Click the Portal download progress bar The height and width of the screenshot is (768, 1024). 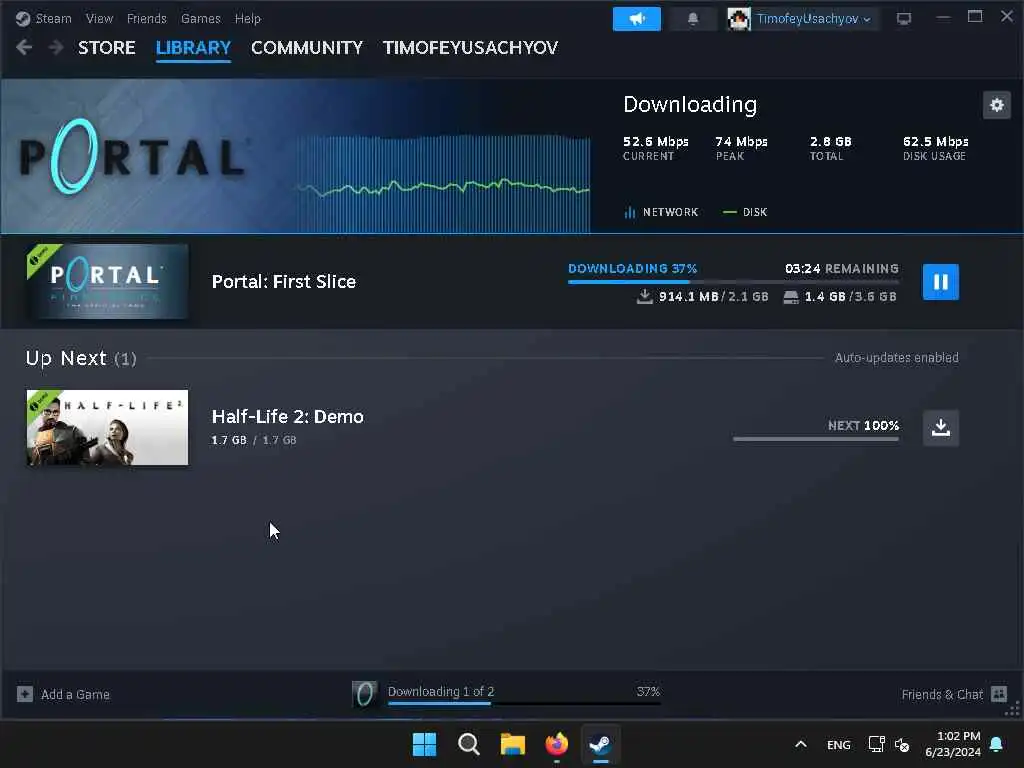point(733,281)
